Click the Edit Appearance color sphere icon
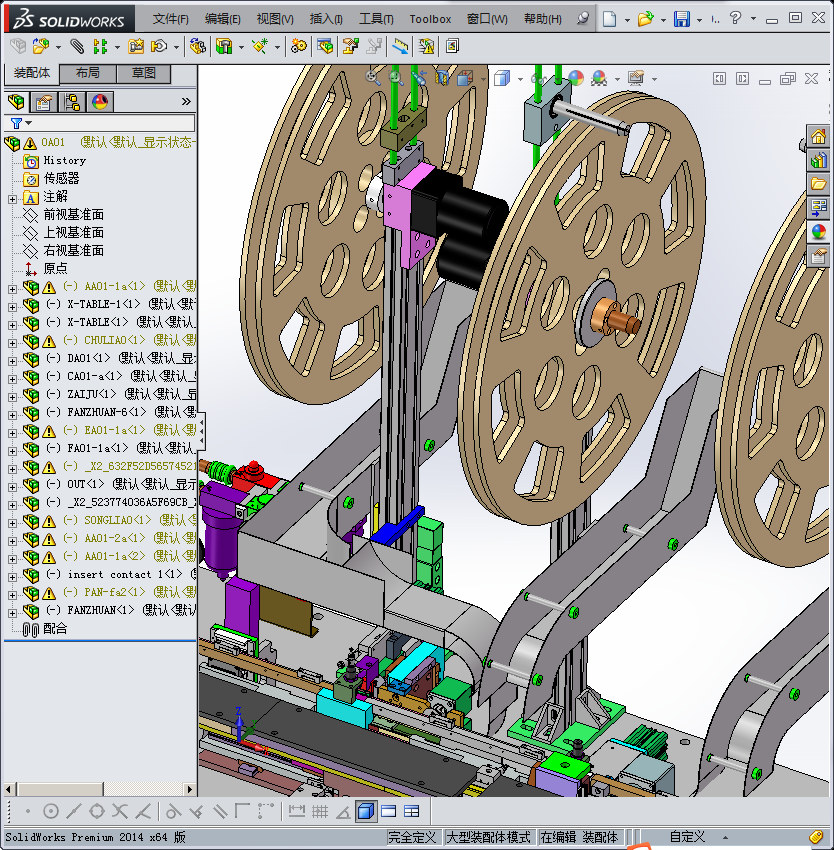The height and width of the screenshot is (850, 834). [575, 77]
